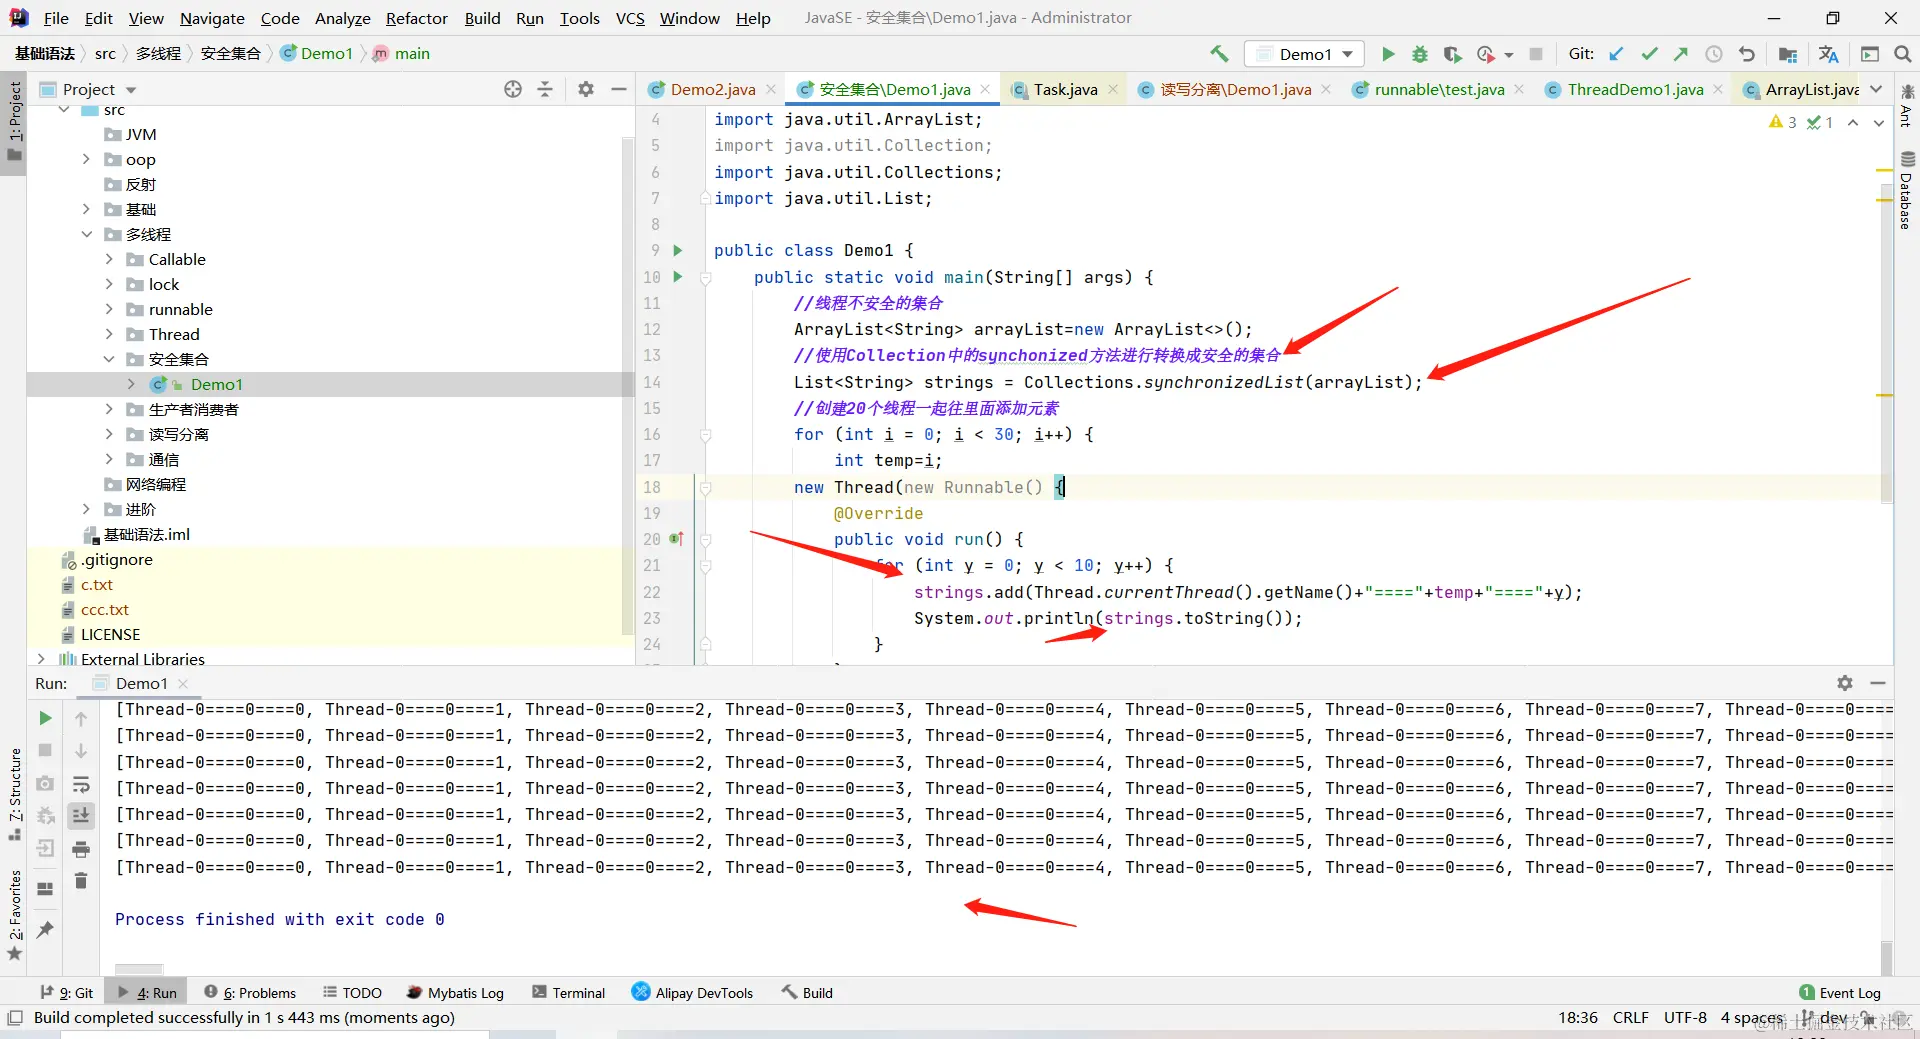Switch to the Task.java tab
This screenshot has height=1039, width=1920.
(x=1065, y=89)
